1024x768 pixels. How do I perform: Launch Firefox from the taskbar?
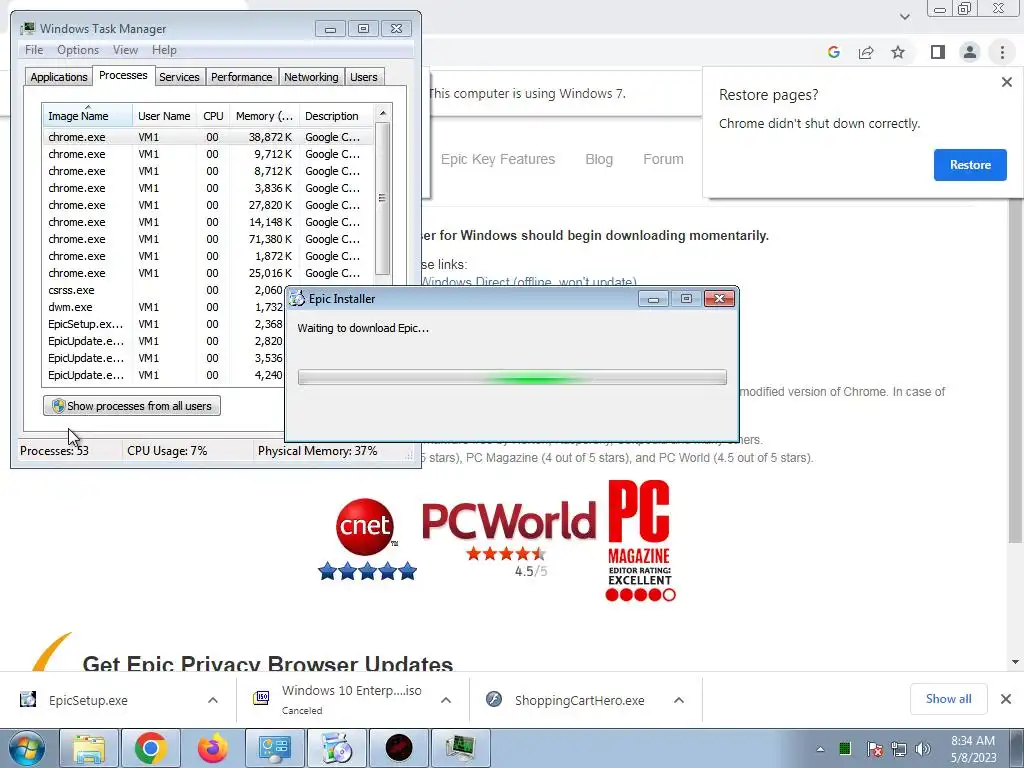click(213, 748)
